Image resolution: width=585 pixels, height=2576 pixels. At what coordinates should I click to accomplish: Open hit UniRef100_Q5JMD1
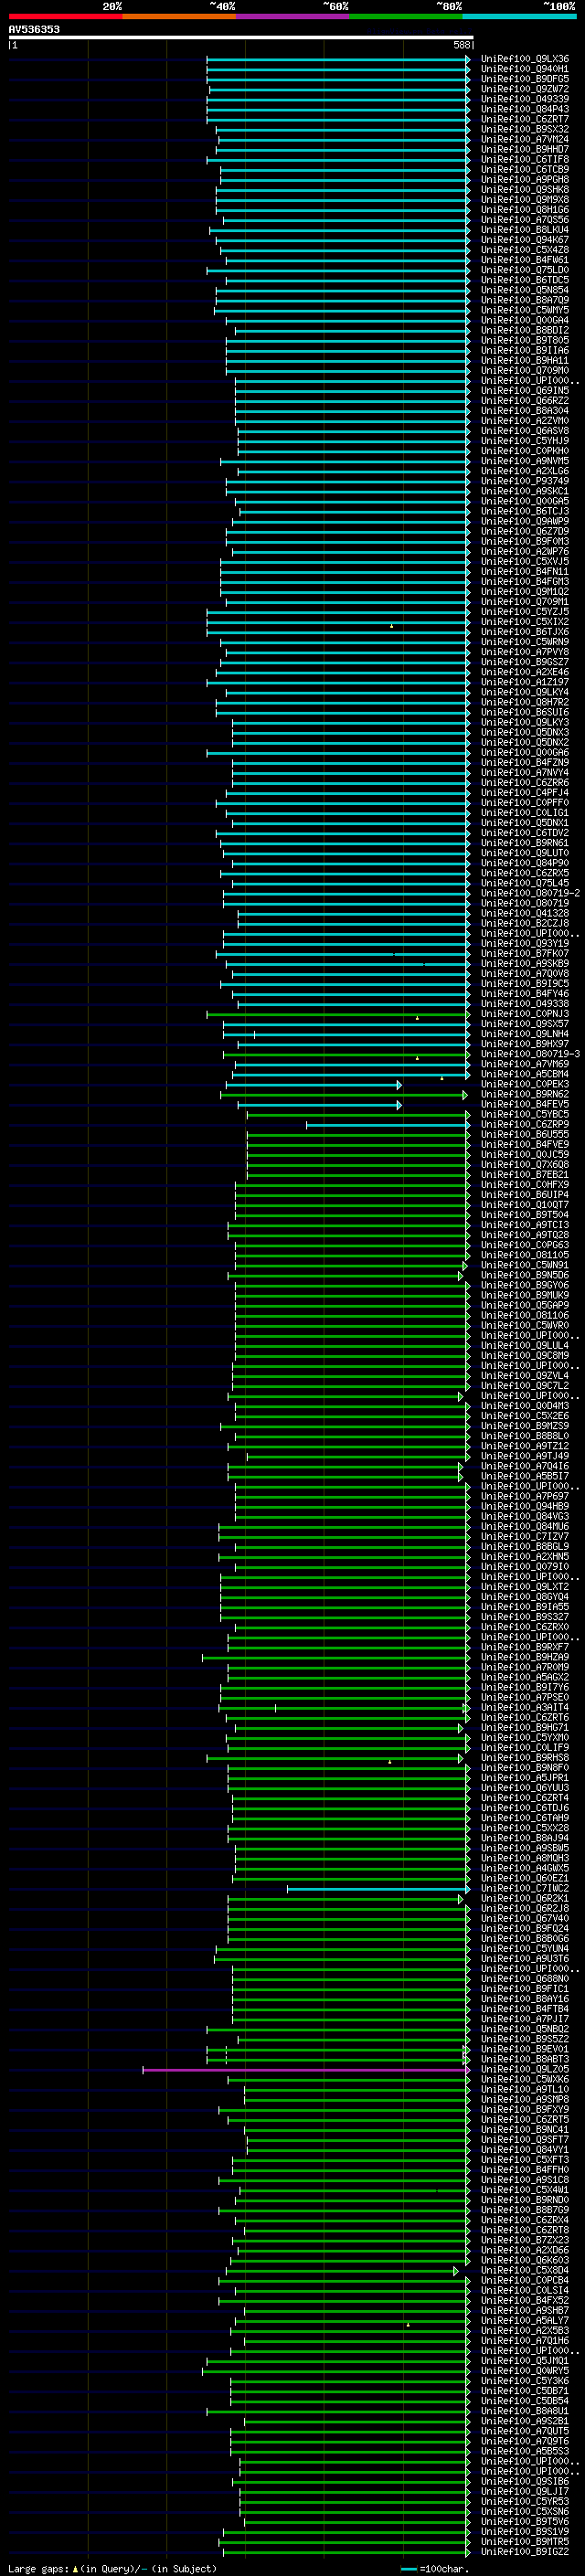[x=525, y=2361]
